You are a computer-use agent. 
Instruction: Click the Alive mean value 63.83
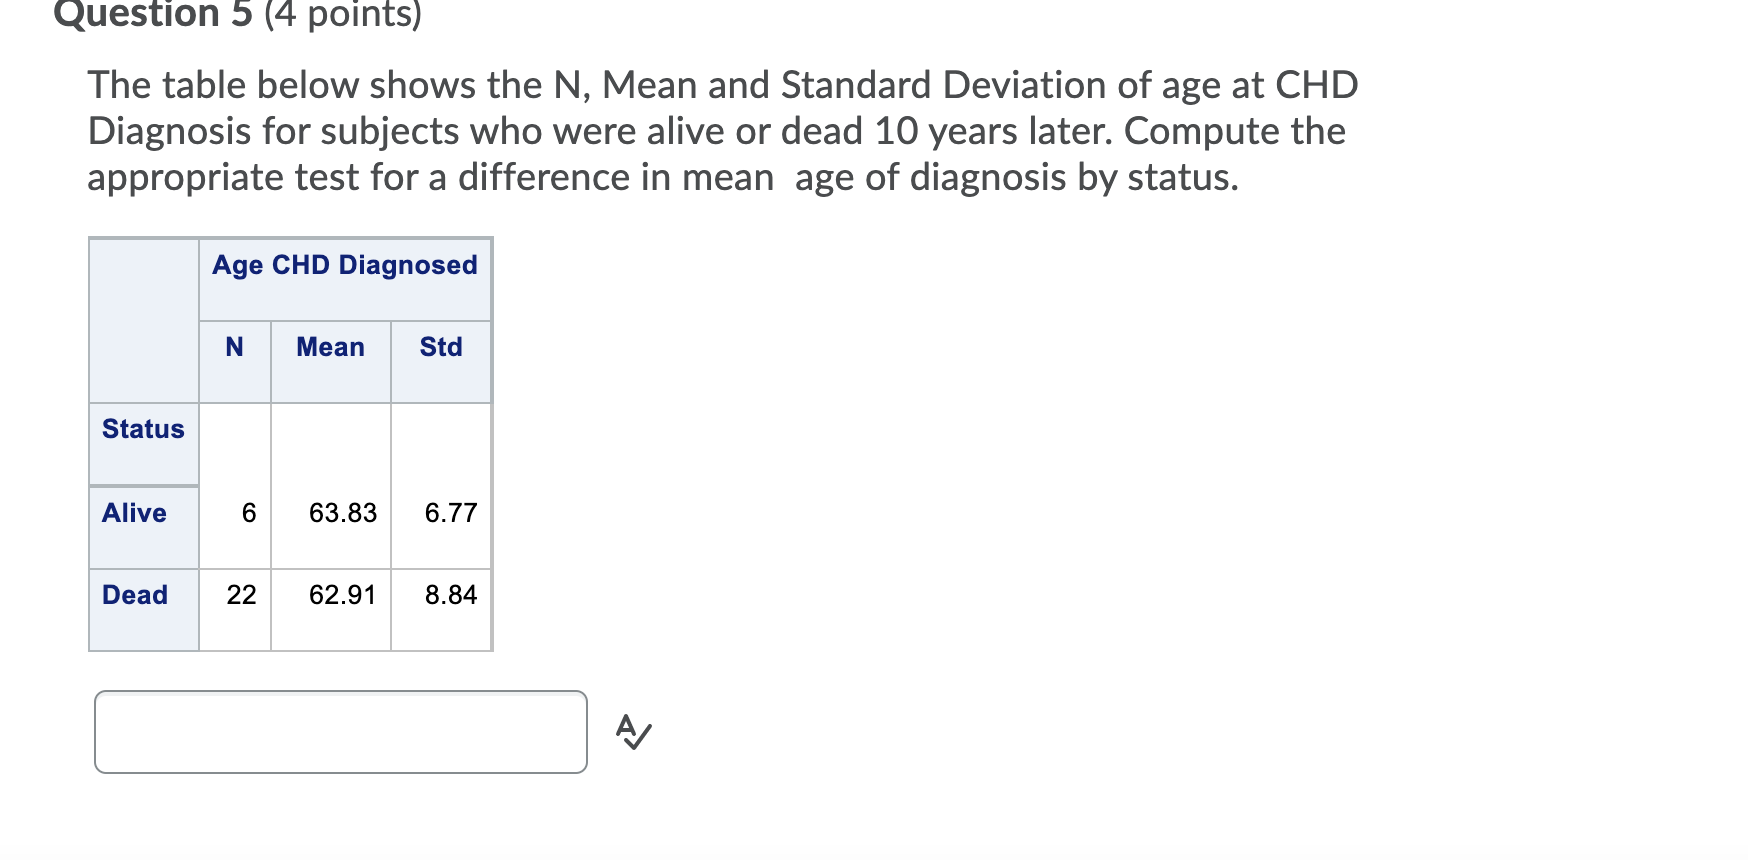[342, 513]
